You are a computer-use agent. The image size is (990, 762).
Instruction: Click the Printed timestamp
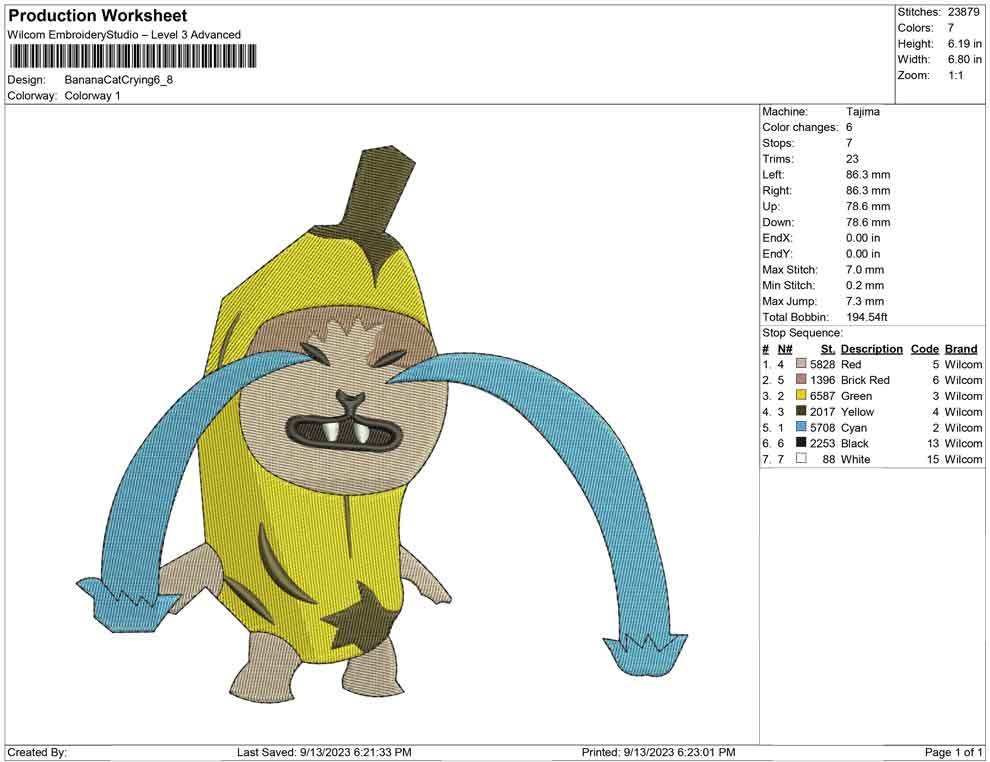659,752
